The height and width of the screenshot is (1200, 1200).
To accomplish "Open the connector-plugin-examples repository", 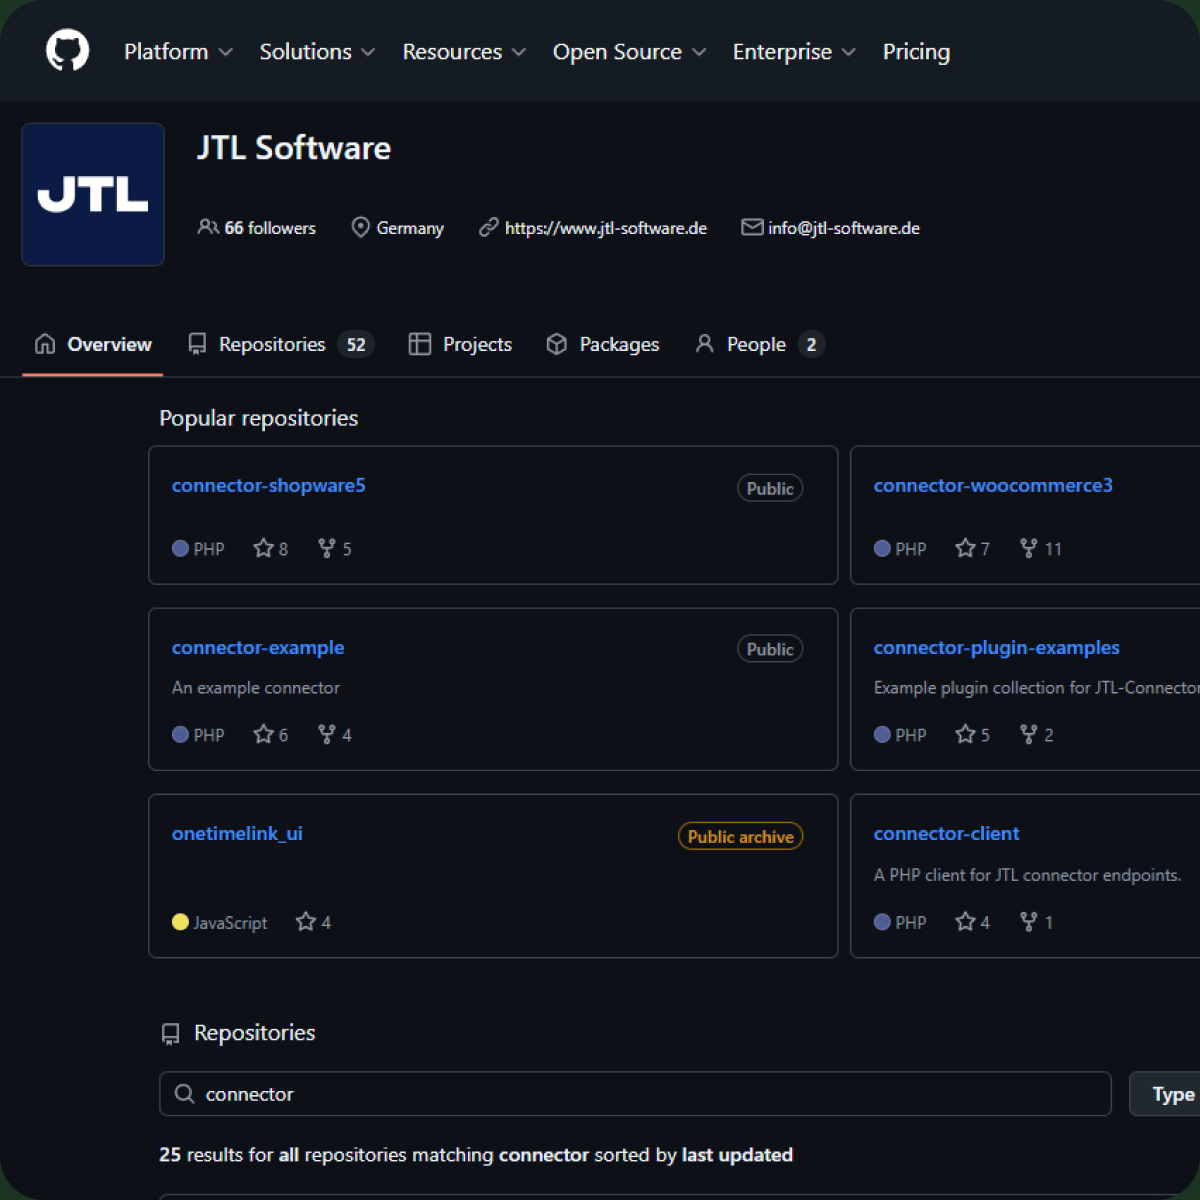I will (997, 647).
